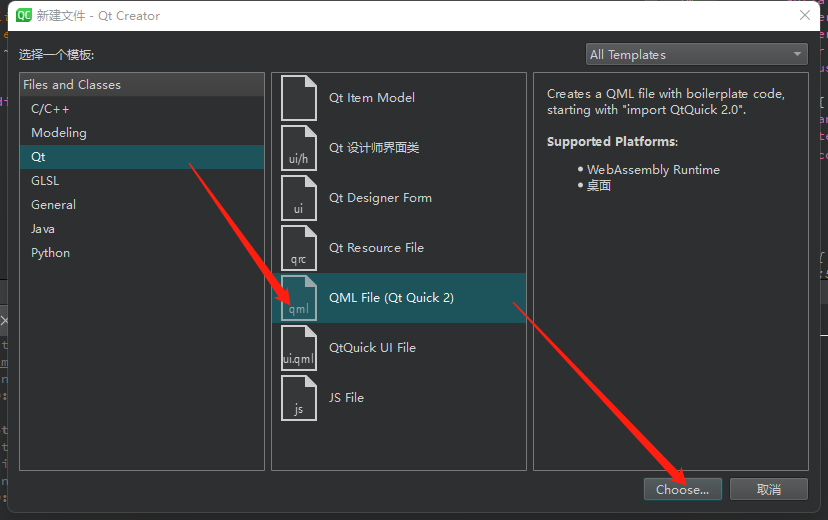Select the C/C++ category
The image size is (828, 520).
(x=142, y=109)
